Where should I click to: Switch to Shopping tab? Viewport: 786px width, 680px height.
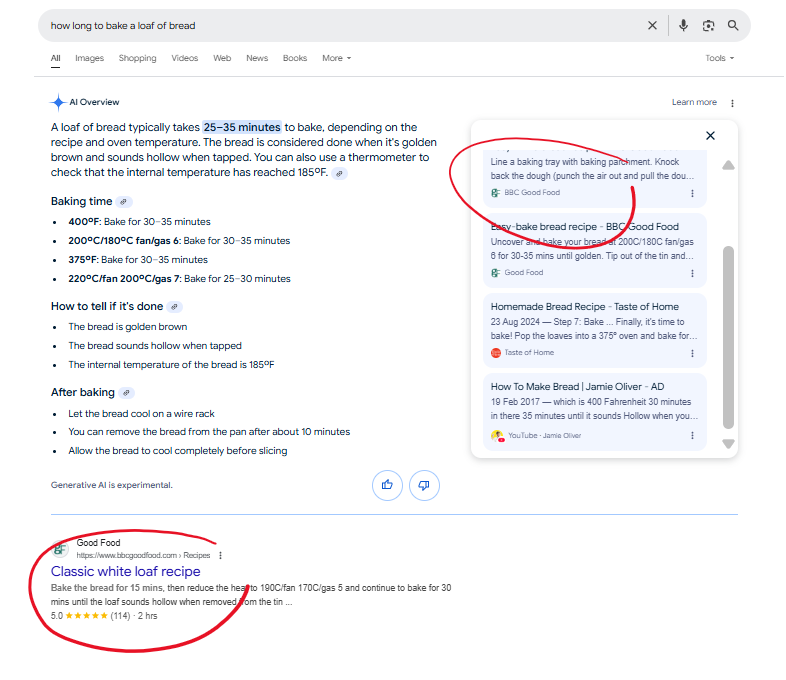tap(137, 58)
